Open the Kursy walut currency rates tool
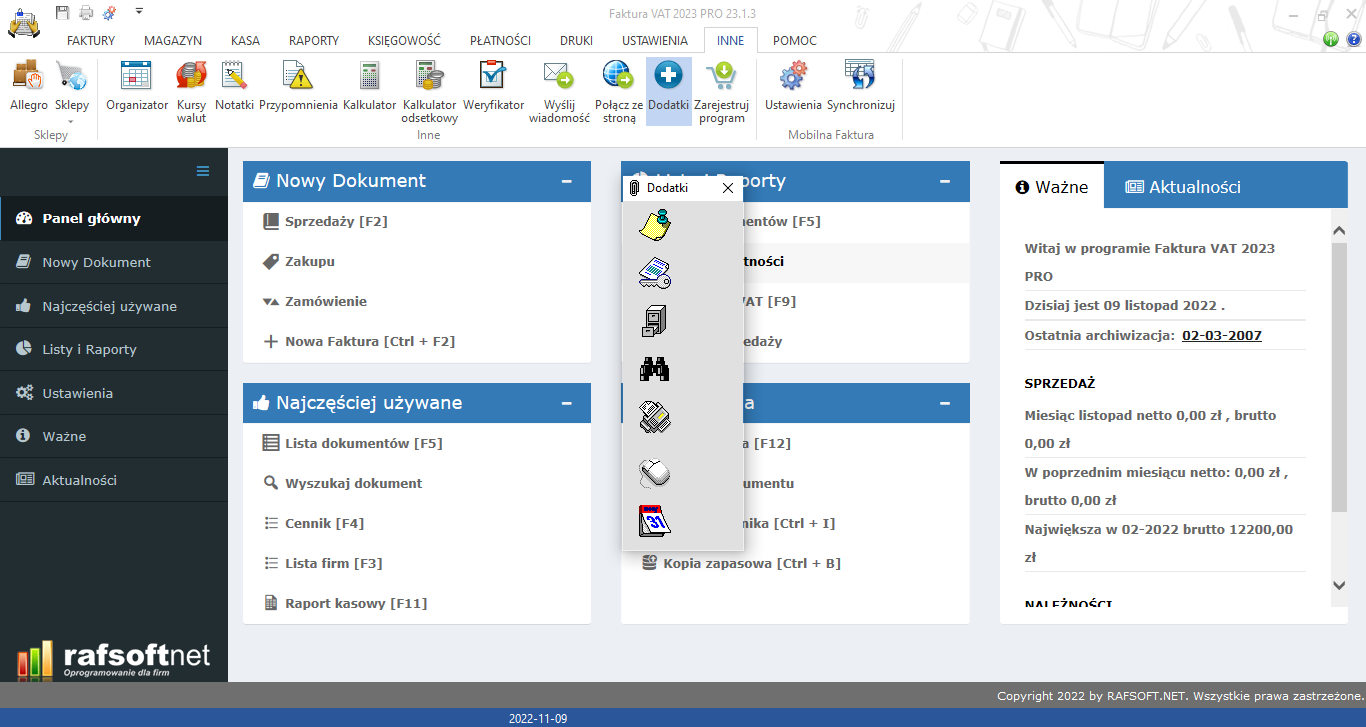 click(191, 90)
